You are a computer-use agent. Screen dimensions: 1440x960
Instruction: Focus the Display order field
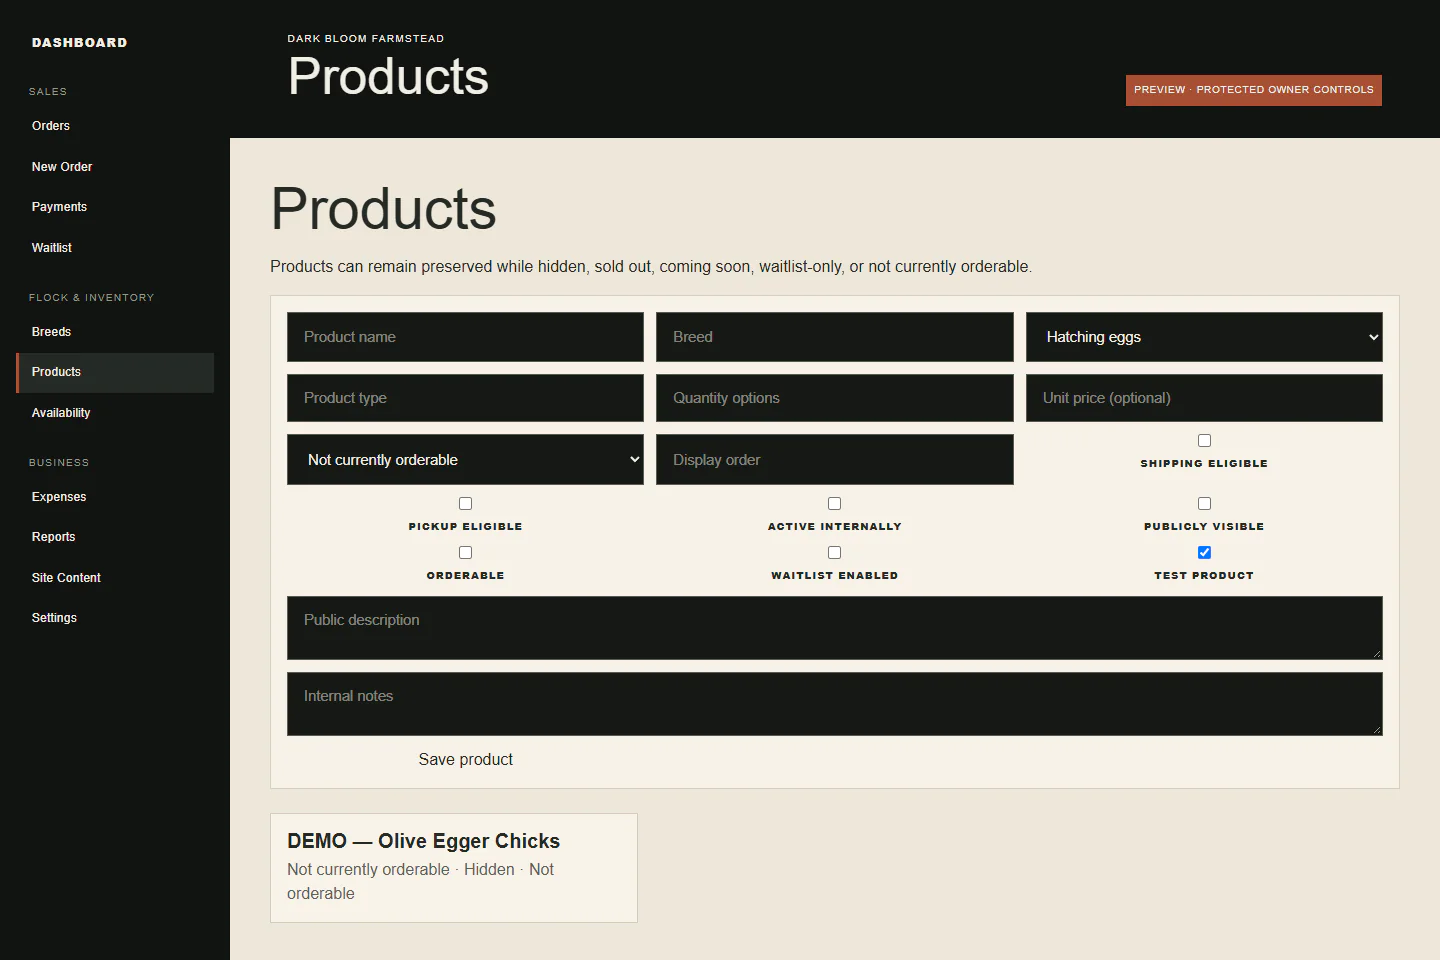click(x=834, y=460)
